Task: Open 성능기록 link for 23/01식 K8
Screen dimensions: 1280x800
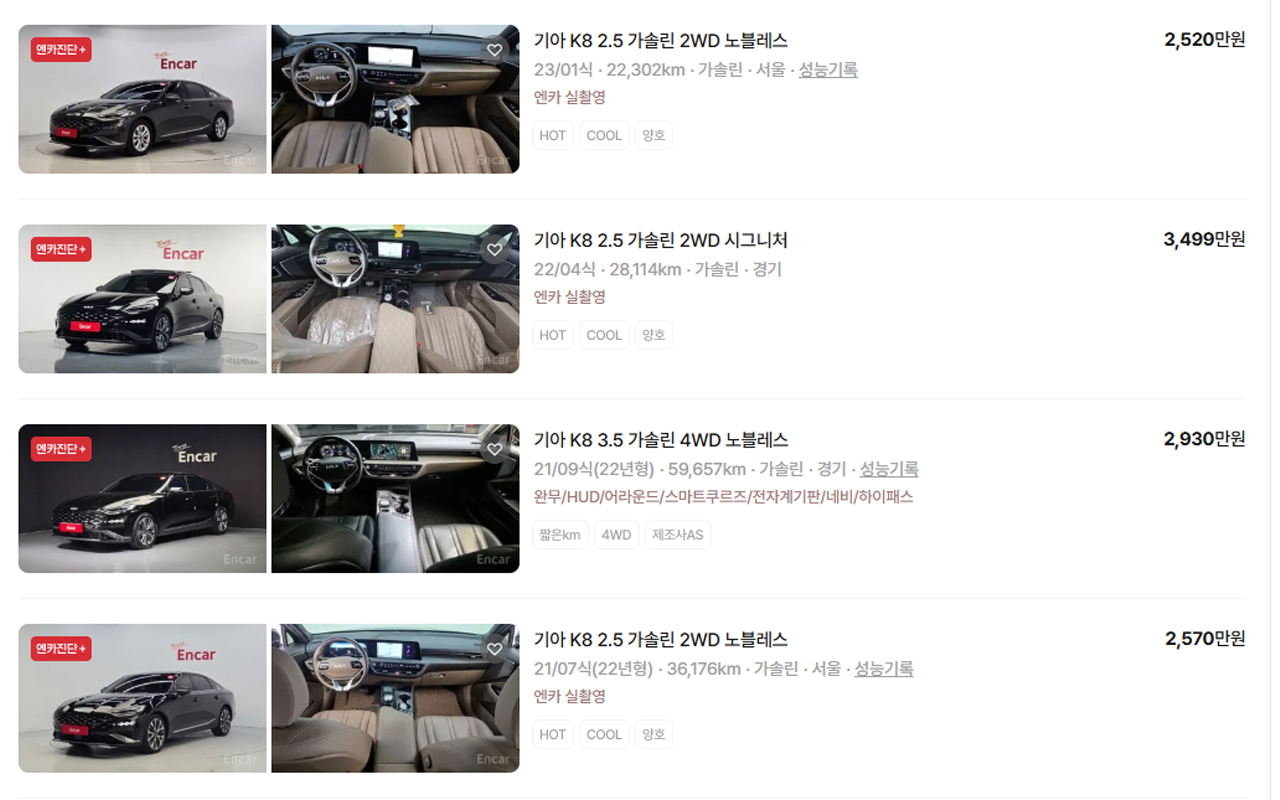Action: pos(828,70)
